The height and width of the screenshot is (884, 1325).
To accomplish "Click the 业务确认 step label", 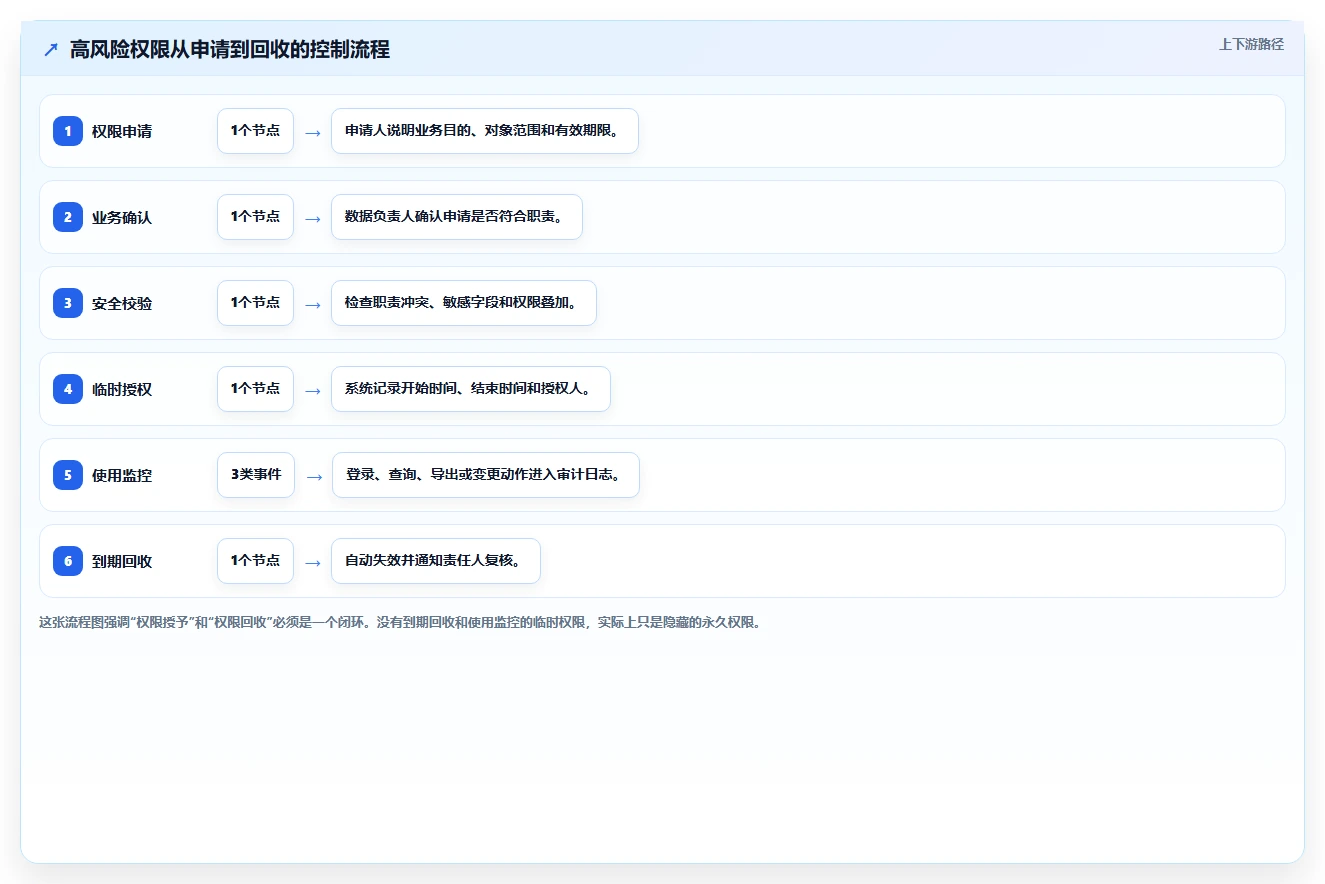I will click(122, 217).
